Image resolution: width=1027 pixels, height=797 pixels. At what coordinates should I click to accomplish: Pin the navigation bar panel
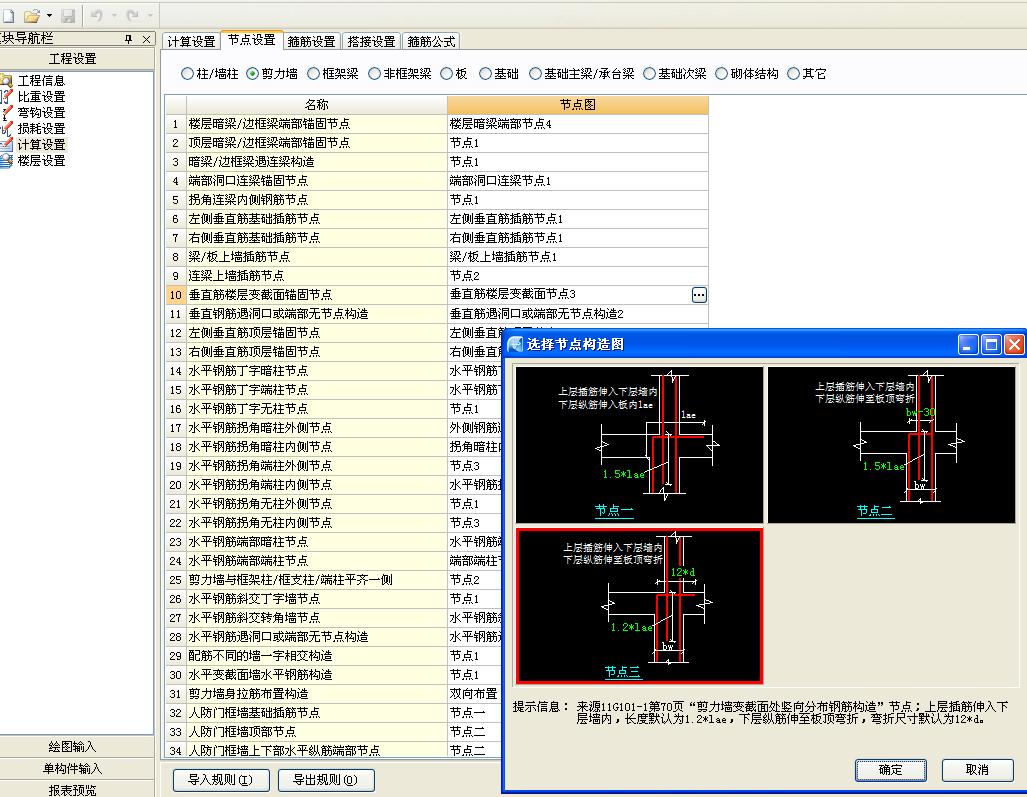pyautogui.click(x=128, y=39)
